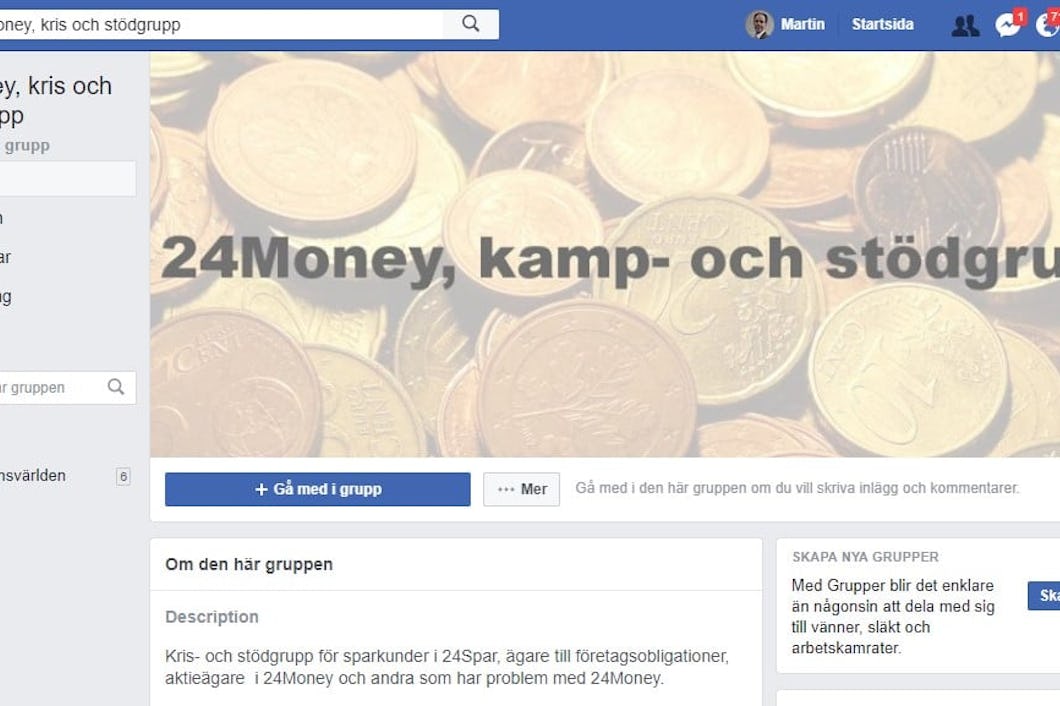Open the sidebar item with badge 6
The height and width of the screenshot is (706, 1060).
(65, 476)
